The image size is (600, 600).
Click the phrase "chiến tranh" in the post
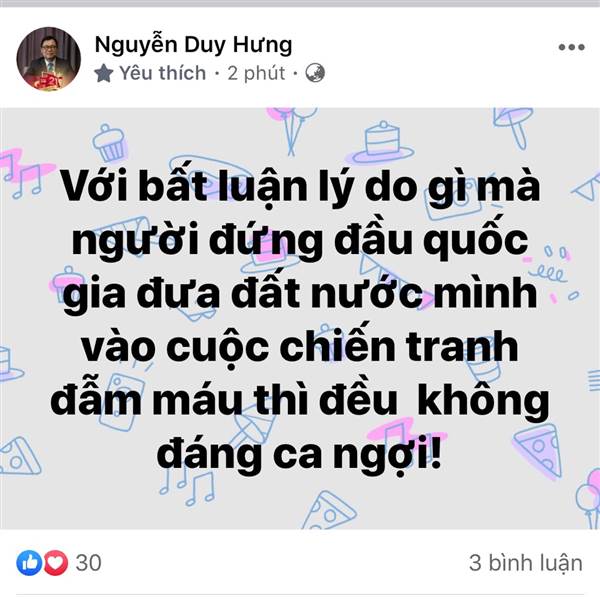[399, 348]
